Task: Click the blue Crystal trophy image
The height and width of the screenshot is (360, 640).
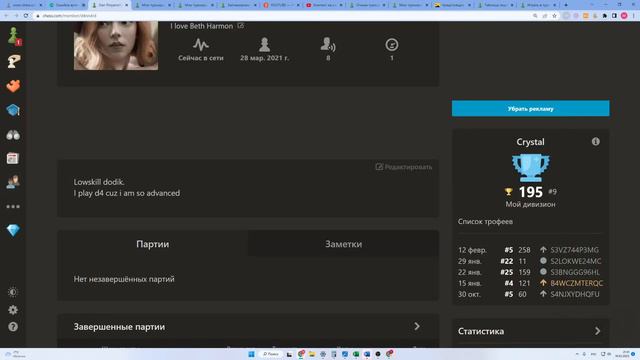Action: [x=531, y=168]
